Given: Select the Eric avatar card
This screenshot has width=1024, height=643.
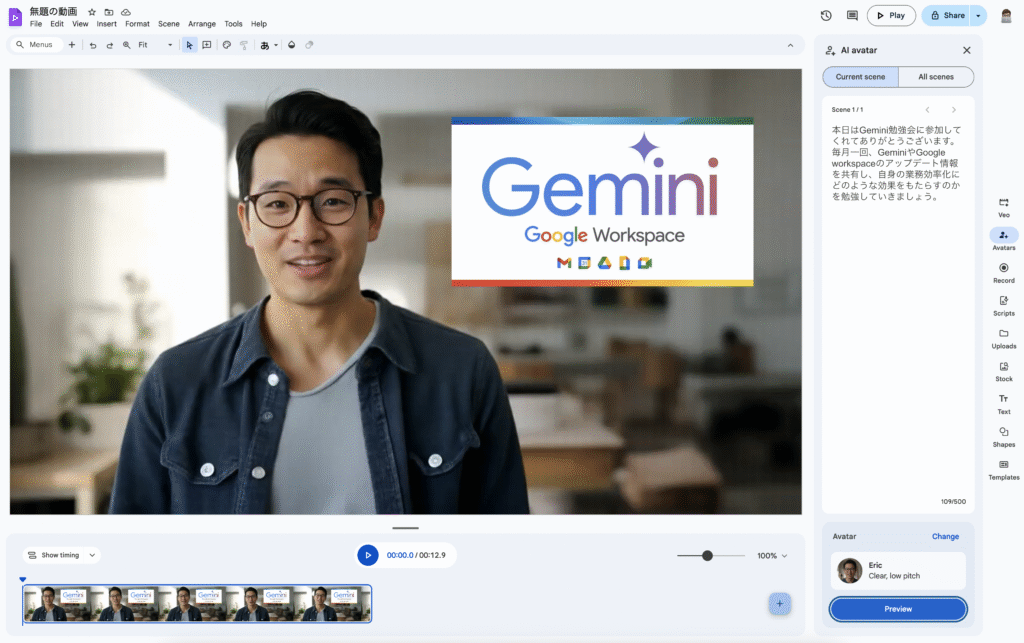Looking at the screenshot, I should (898, 571).
